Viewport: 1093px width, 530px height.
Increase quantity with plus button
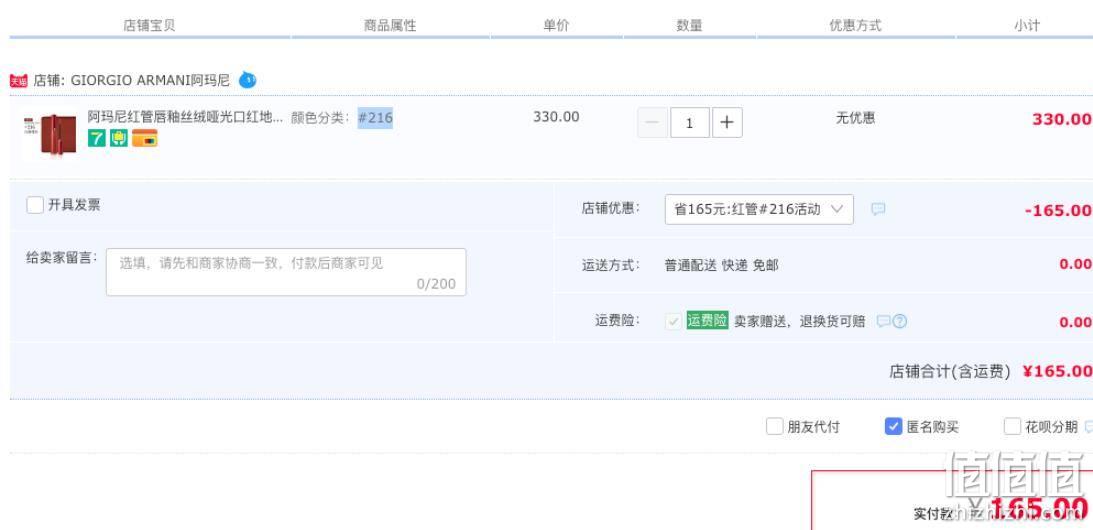click(x=727, y=123)
